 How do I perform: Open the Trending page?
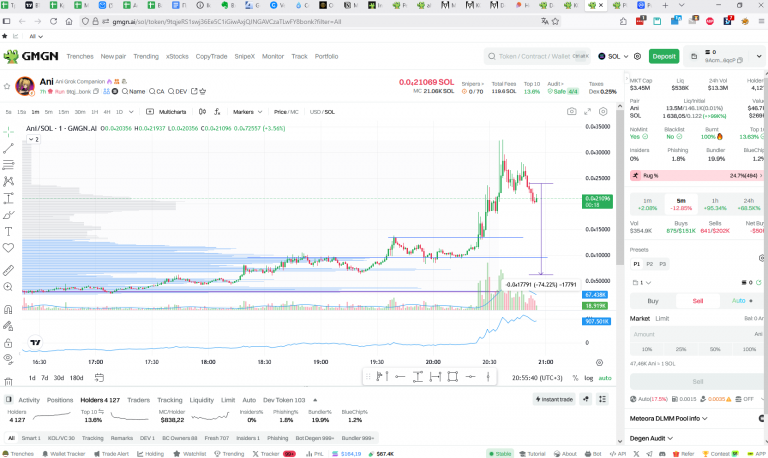146,56
